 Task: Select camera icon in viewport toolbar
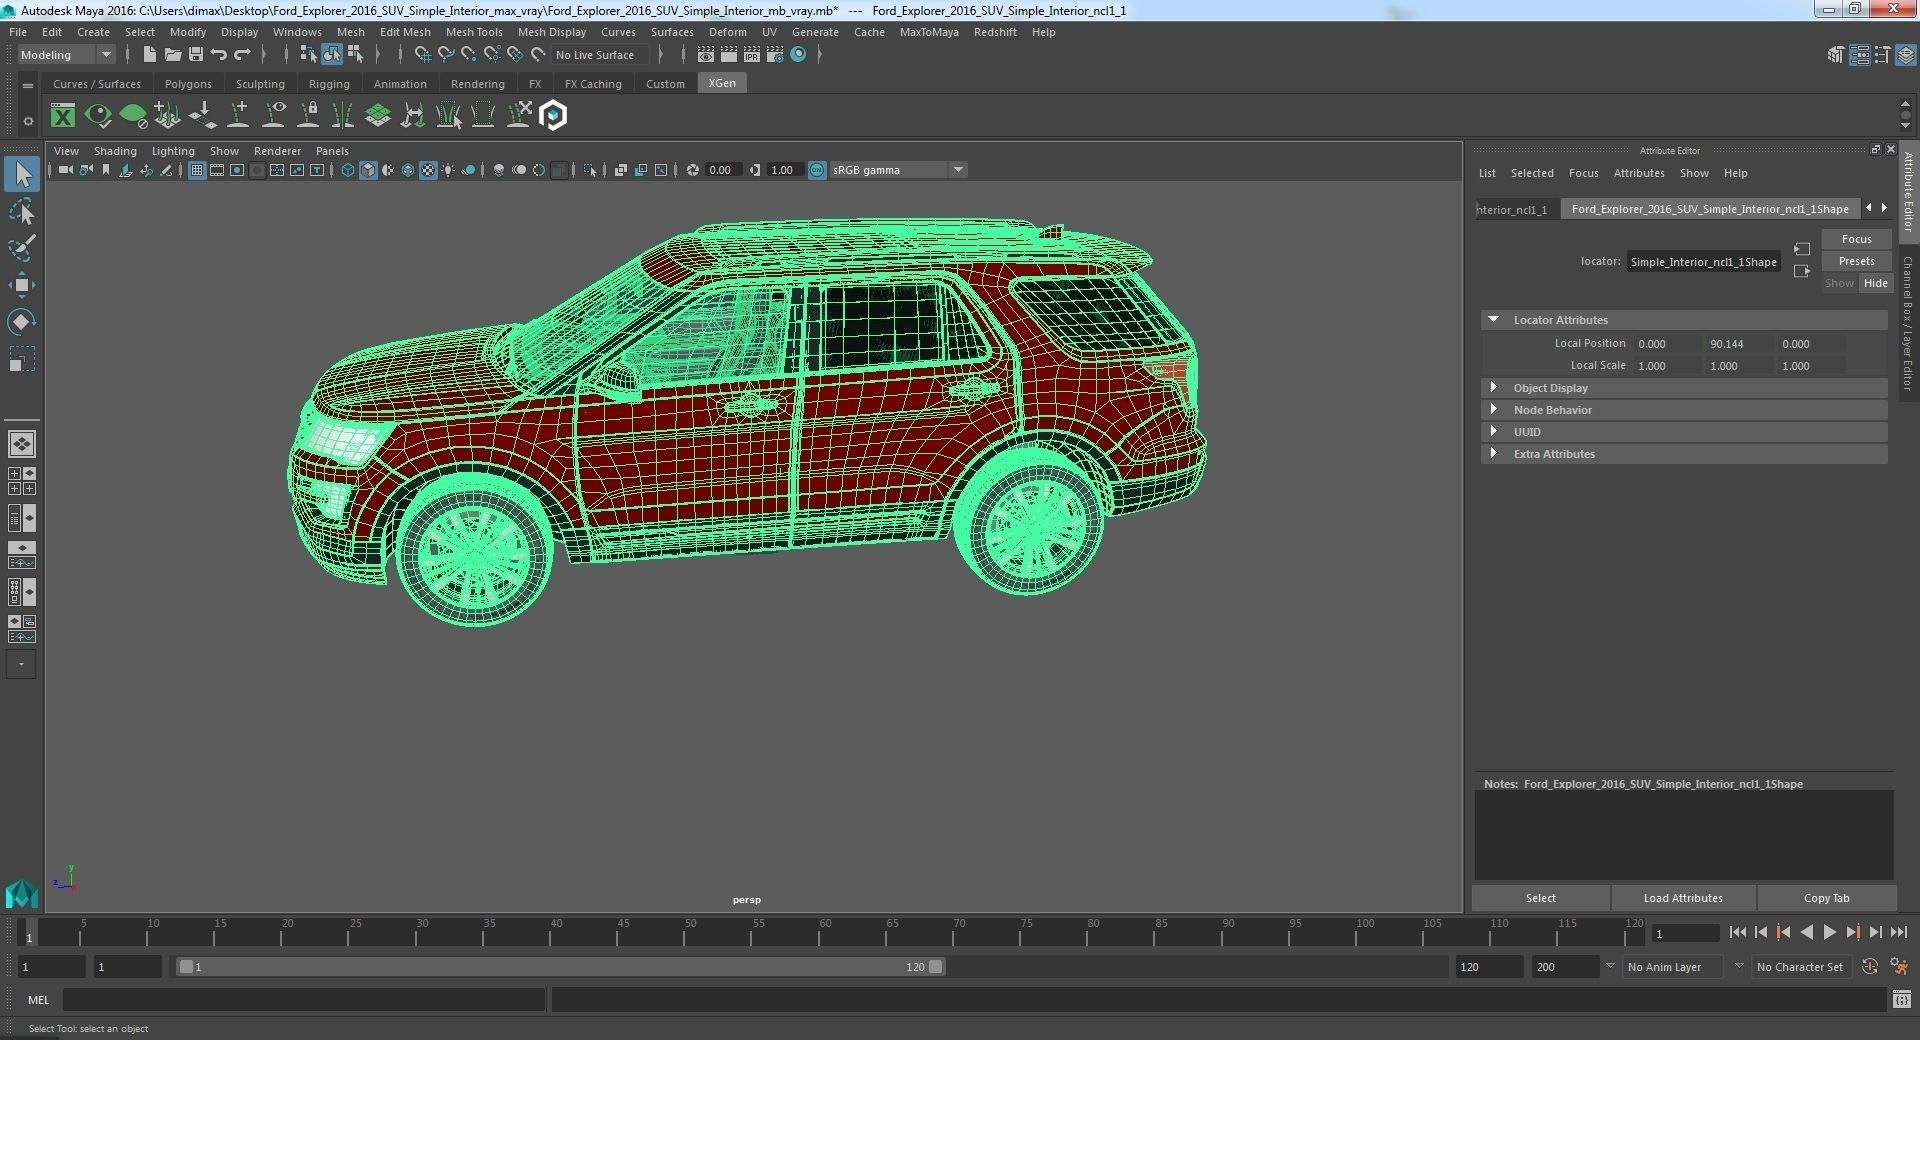coord(65,170)
